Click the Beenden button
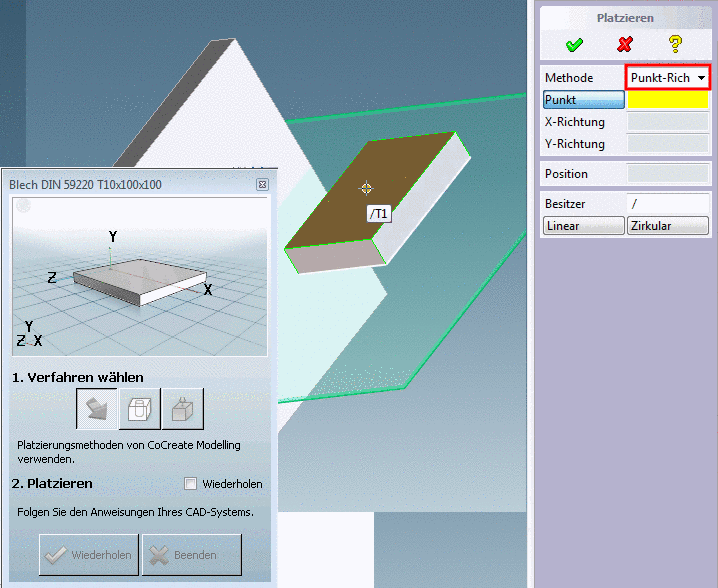The image size is (718, 588). click(x=191, y=555)
